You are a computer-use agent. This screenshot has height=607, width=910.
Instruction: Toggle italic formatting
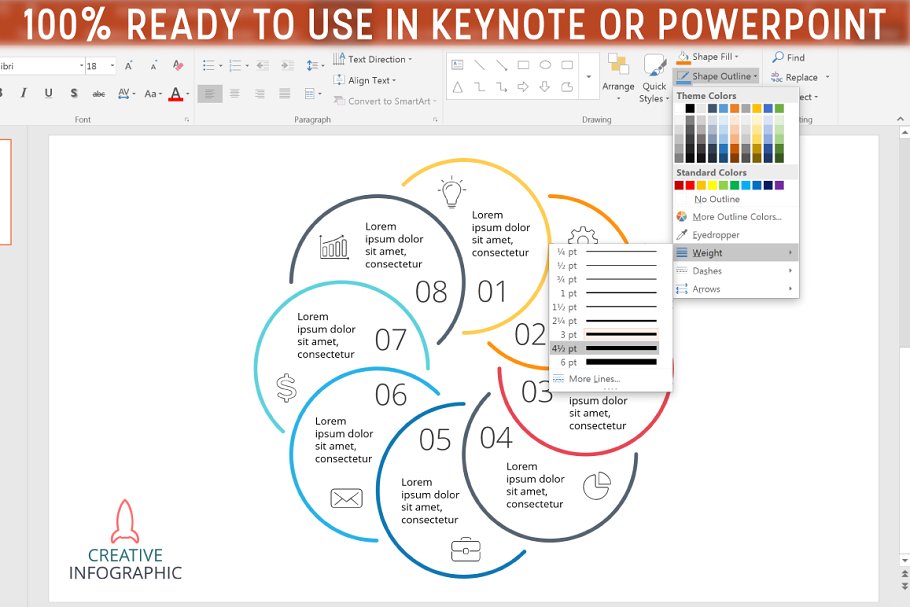pyautogui.click(x=25, y=94)
